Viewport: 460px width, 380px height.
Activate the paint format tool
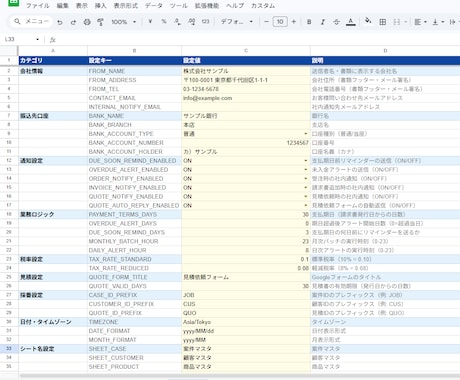pyautogui.click(x=100, y=22)
